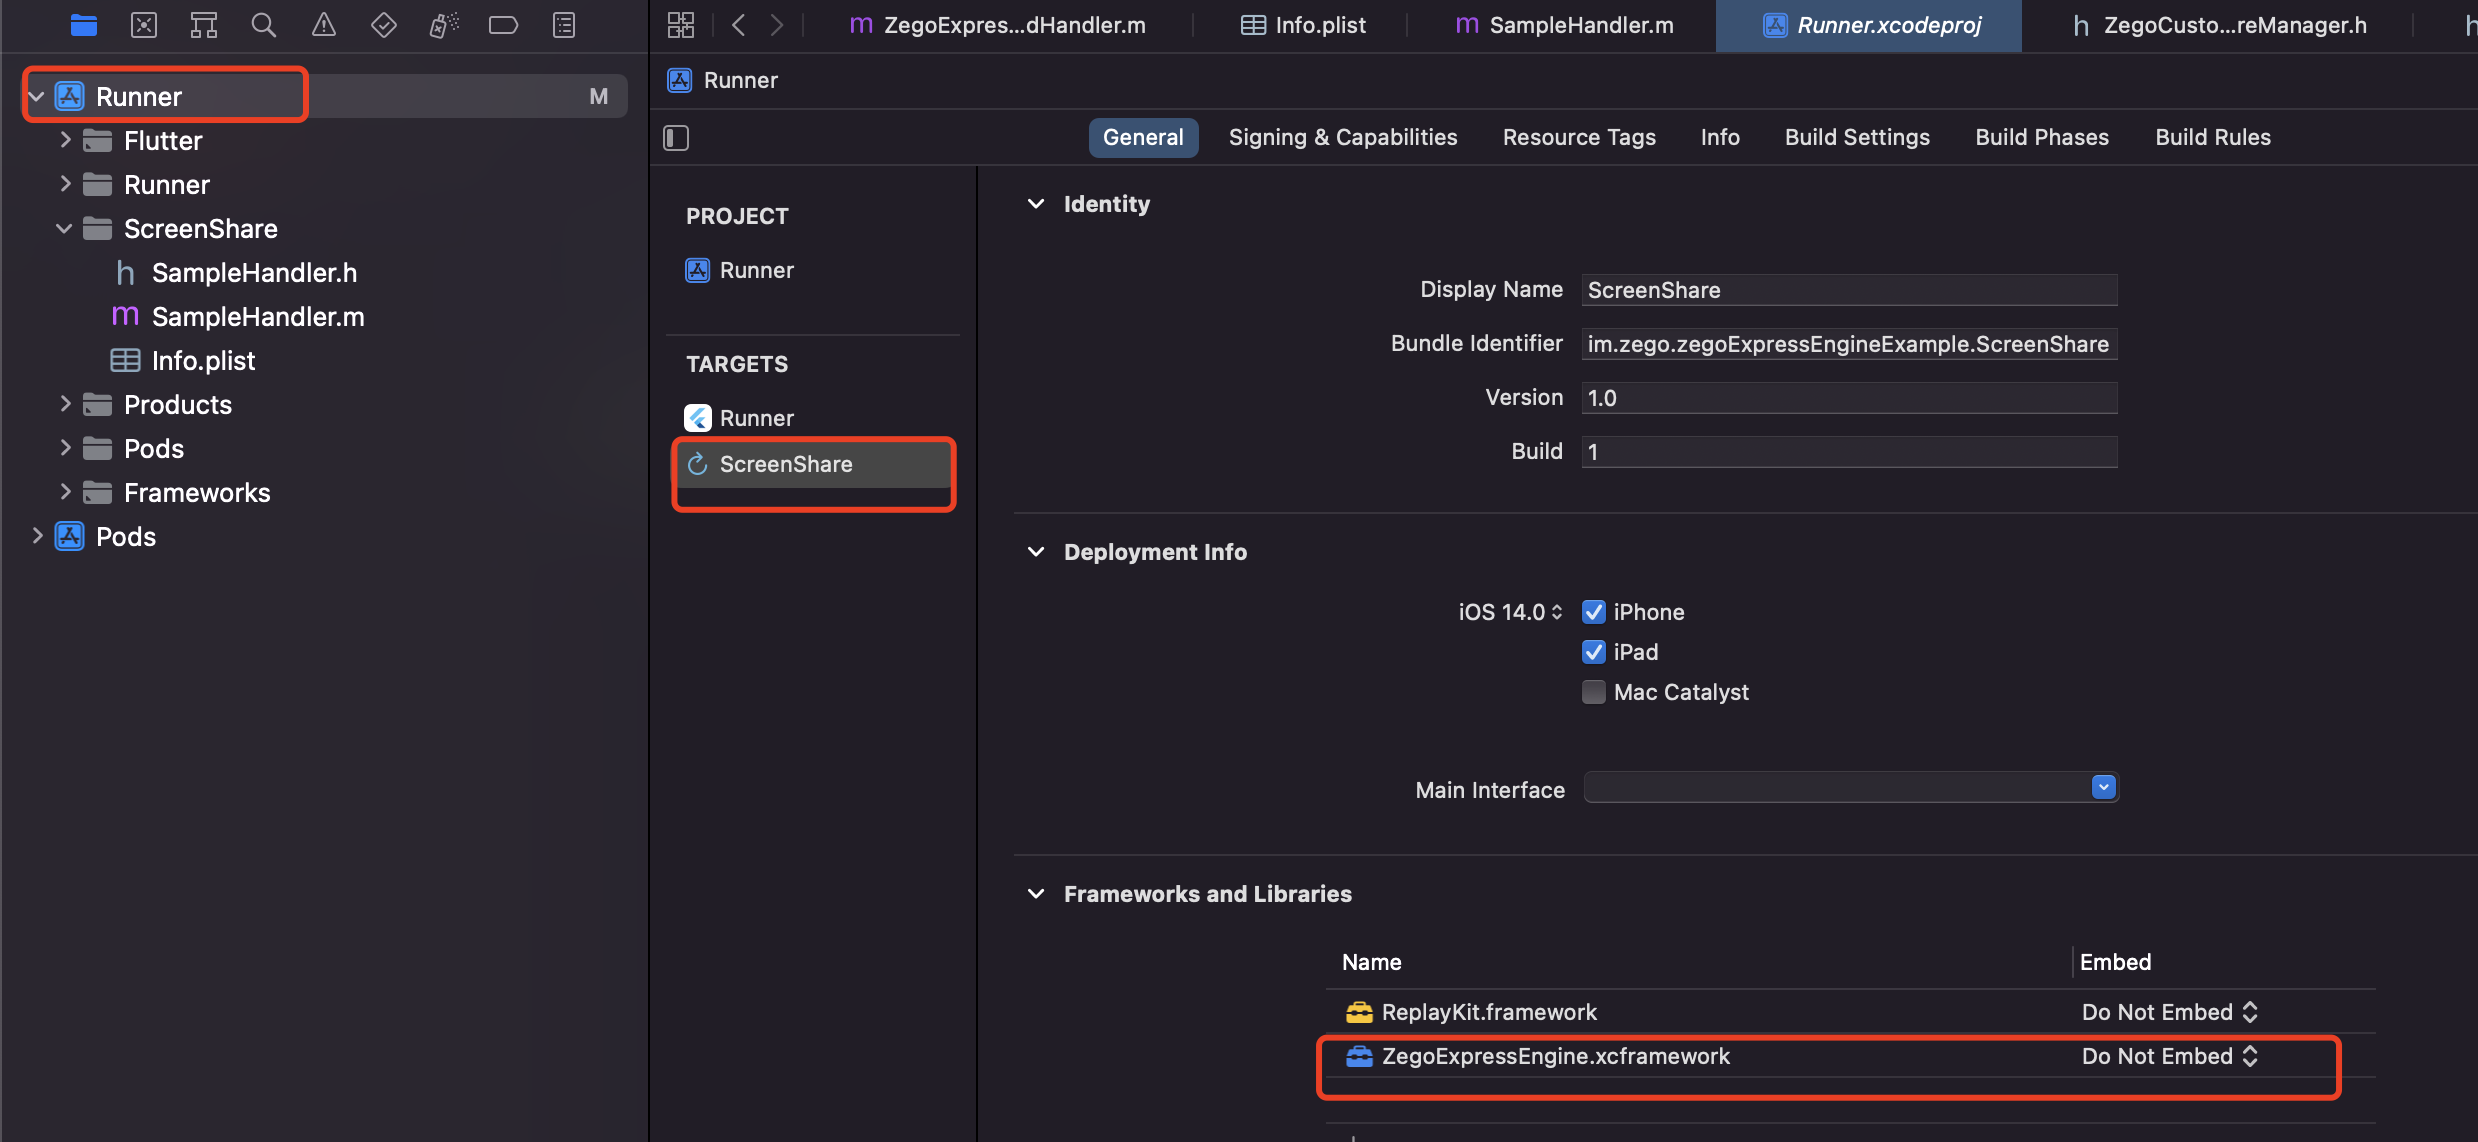Open the Issue navigator warning icon
2478x1142 pixels.
[323, 25]
